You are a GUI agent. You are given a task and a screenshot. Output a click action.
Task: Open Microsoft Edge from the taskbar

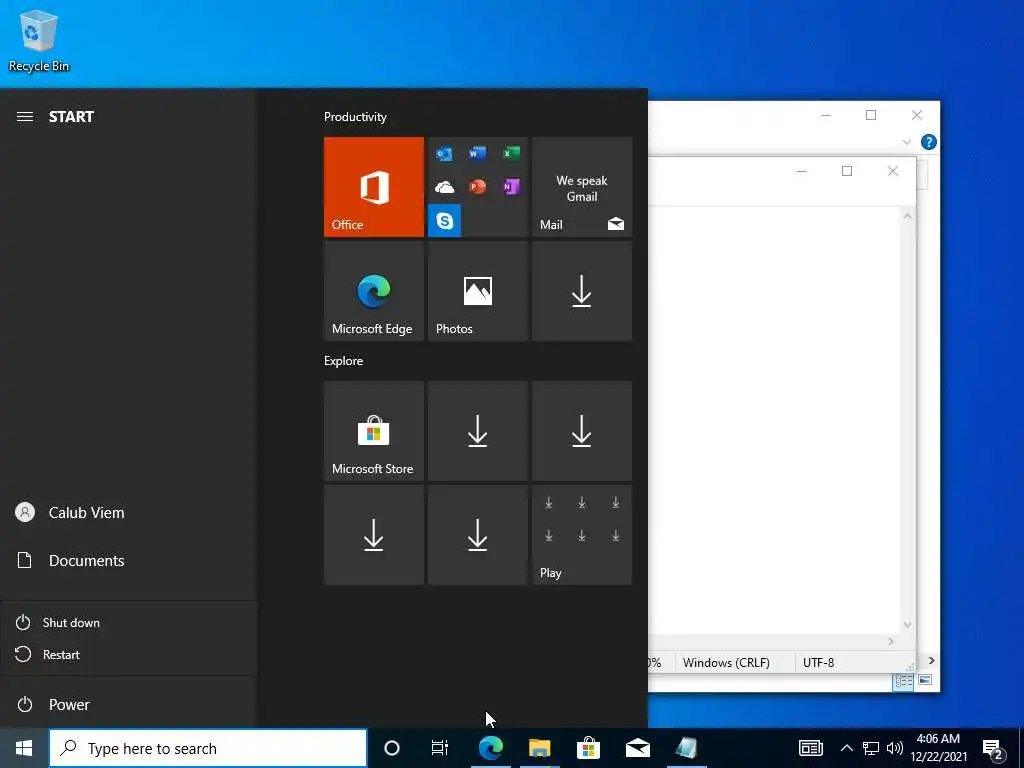pyautogui.click(x=490, y=748)
